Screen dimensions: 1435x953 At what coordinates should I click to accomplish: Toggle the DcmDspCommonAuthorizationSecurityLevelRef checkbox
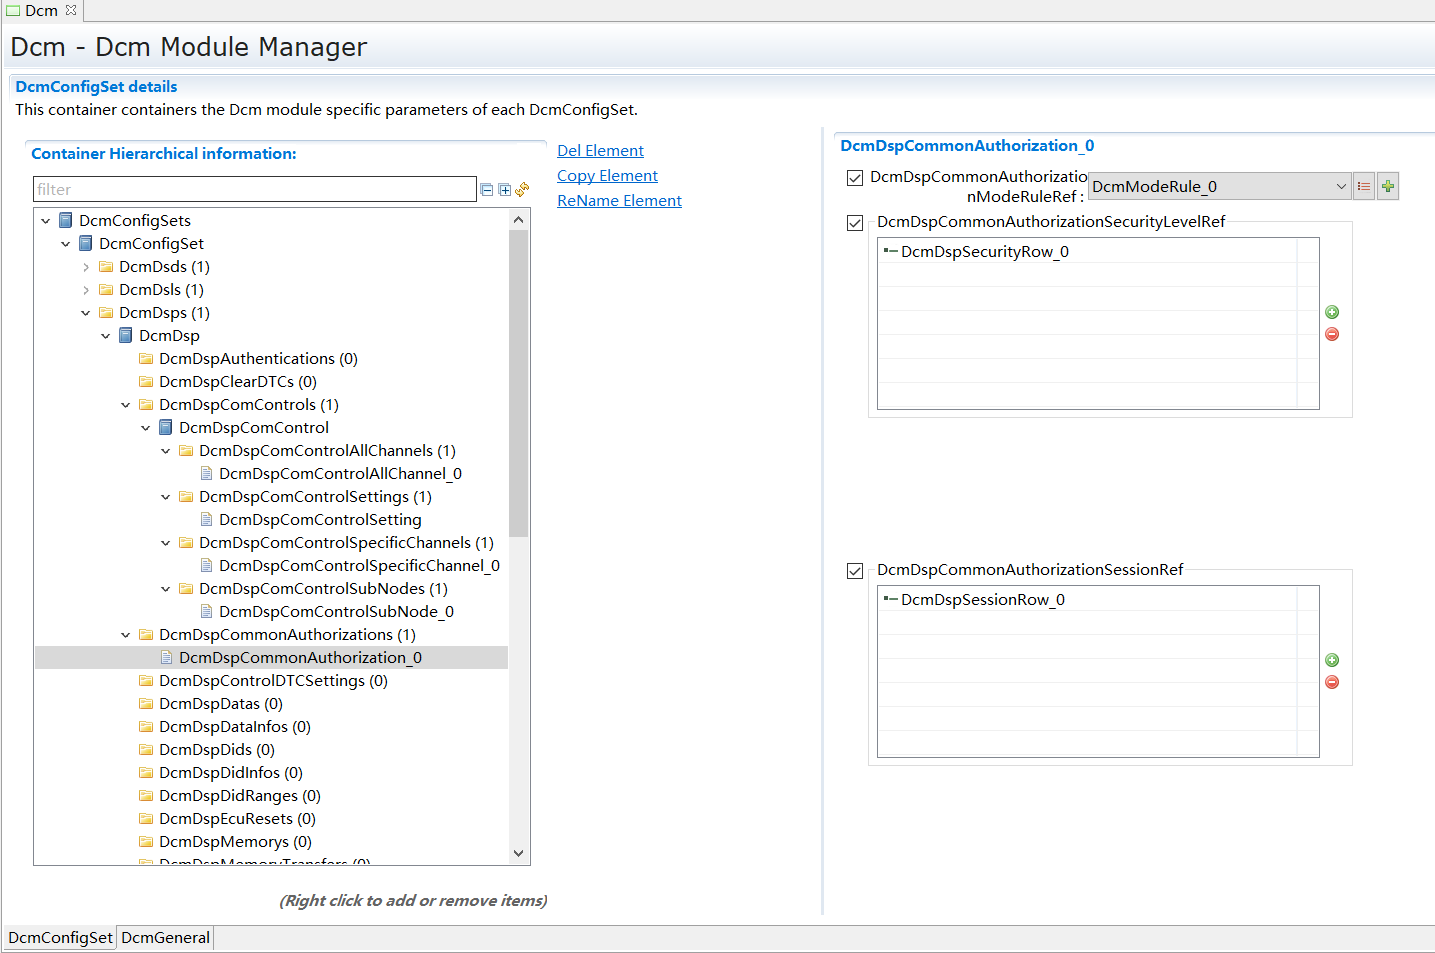pos(855,223)
